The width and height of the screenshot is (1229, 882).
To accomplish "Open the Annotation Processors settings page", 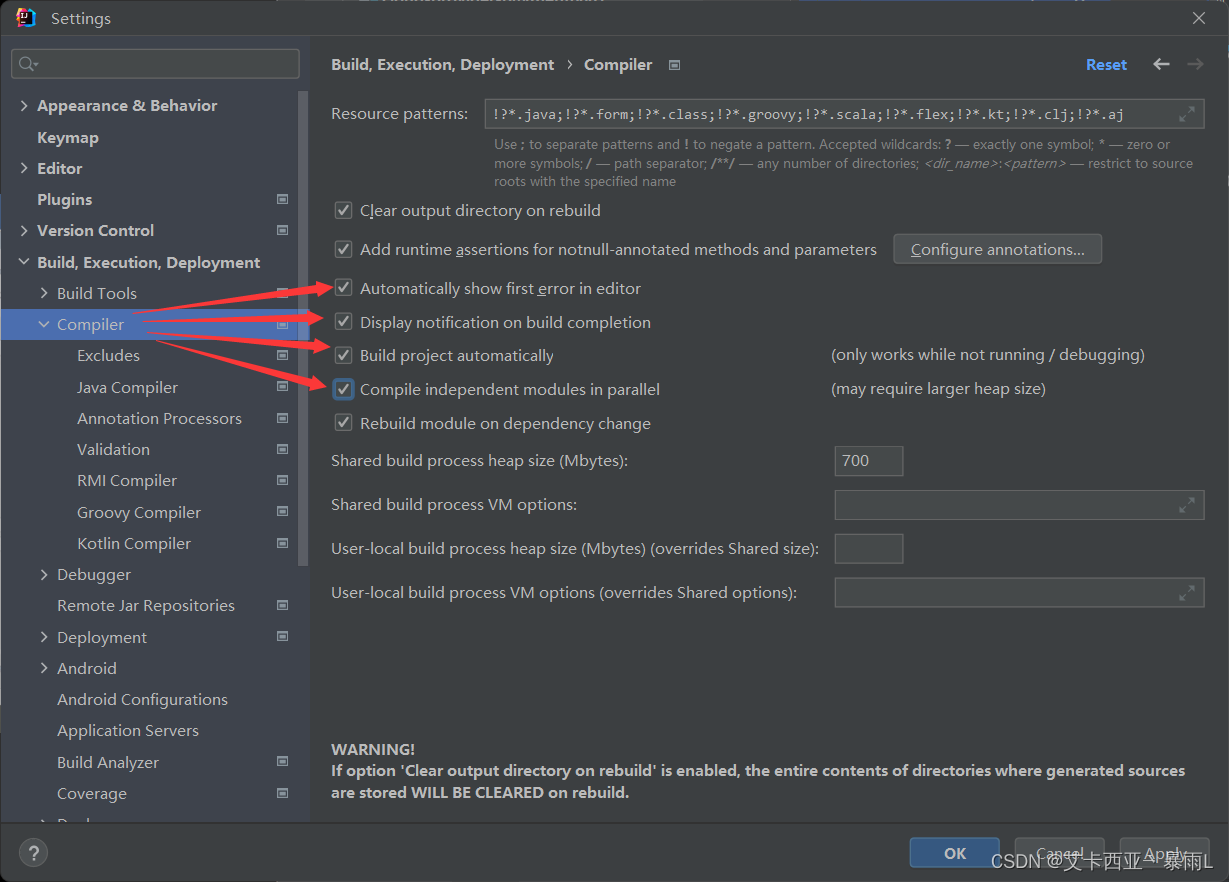I will [x=160, y=418].
